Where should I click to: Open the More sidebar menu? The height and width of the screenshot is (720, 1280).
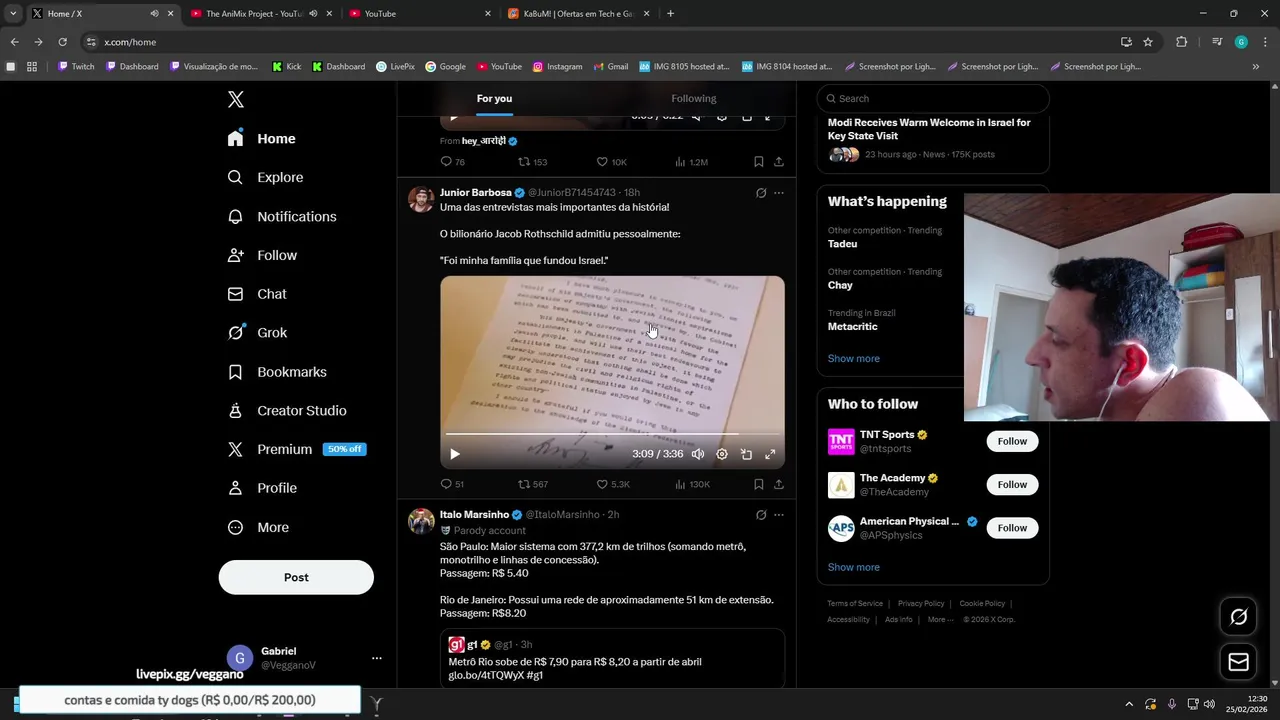(258, 527)
